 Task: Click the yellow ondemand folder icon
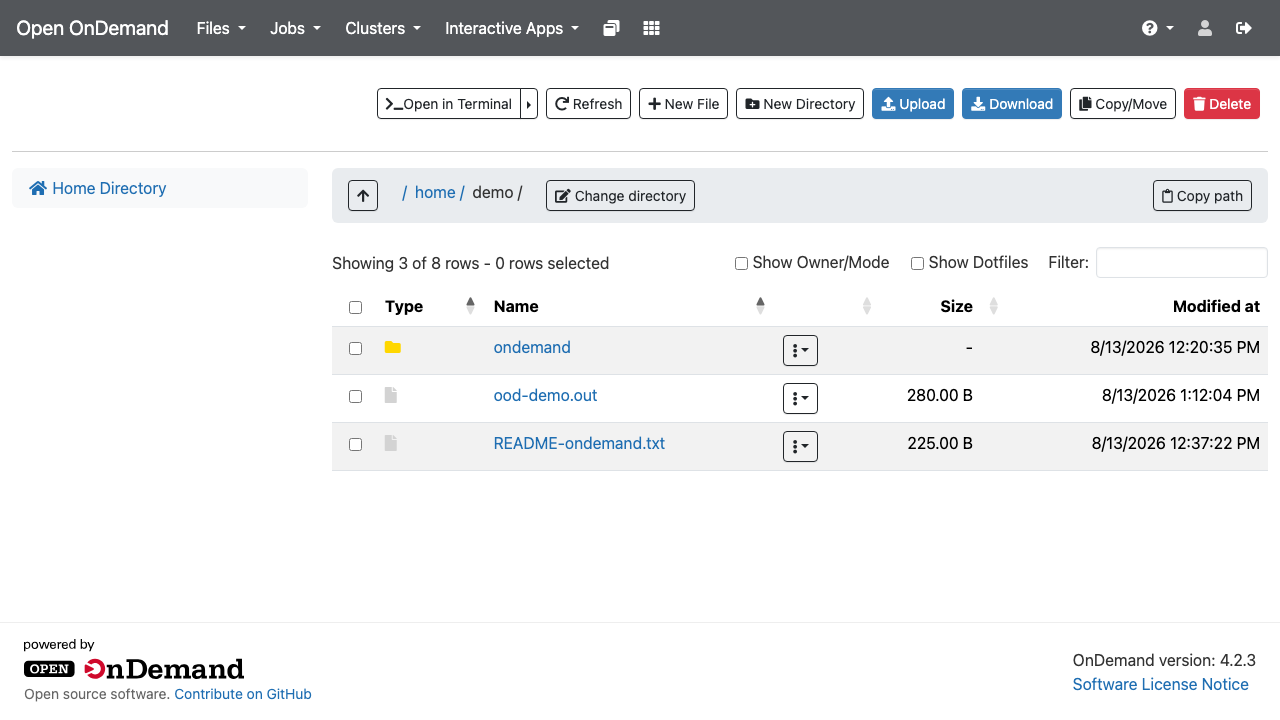click(393, 348)
